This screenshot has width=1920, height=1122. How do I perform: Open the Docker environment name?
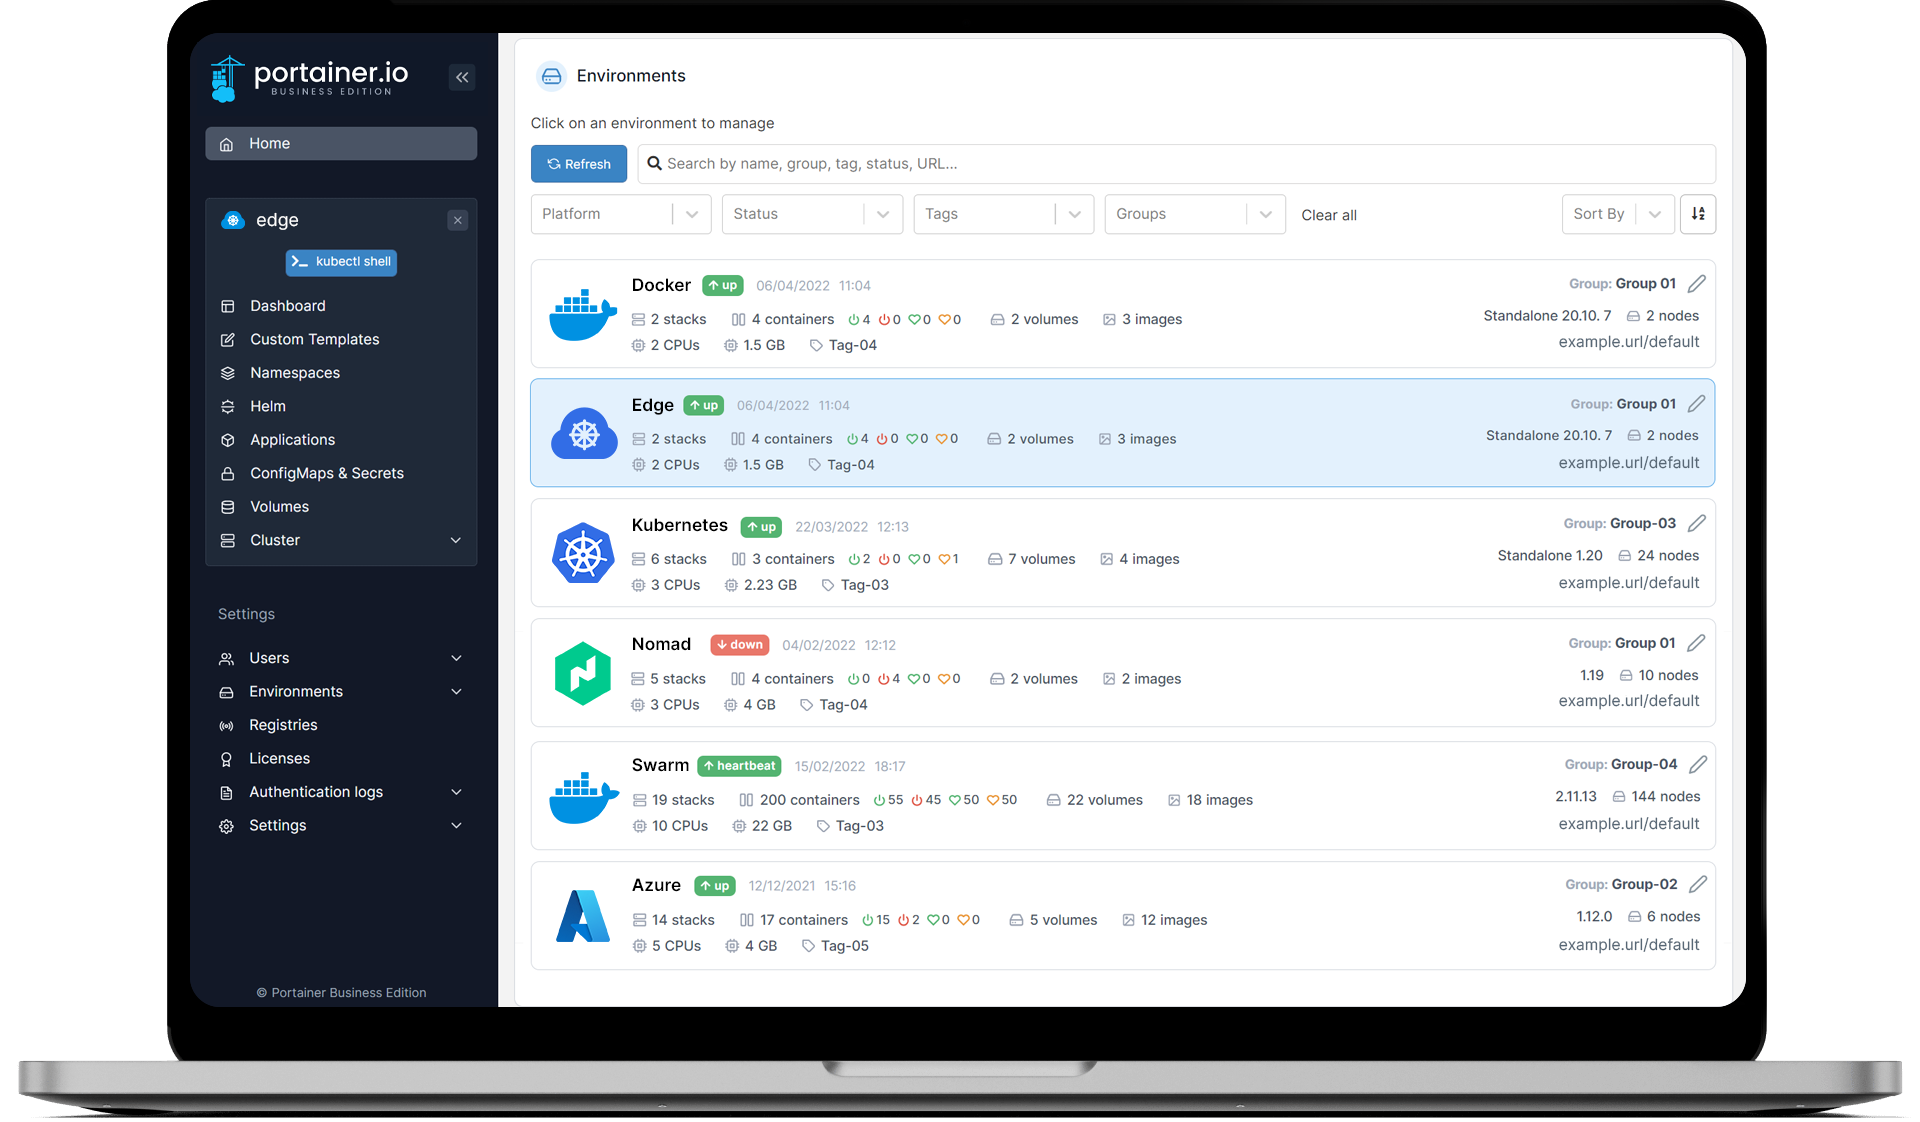pyautogui.click(x=661, y=285)
